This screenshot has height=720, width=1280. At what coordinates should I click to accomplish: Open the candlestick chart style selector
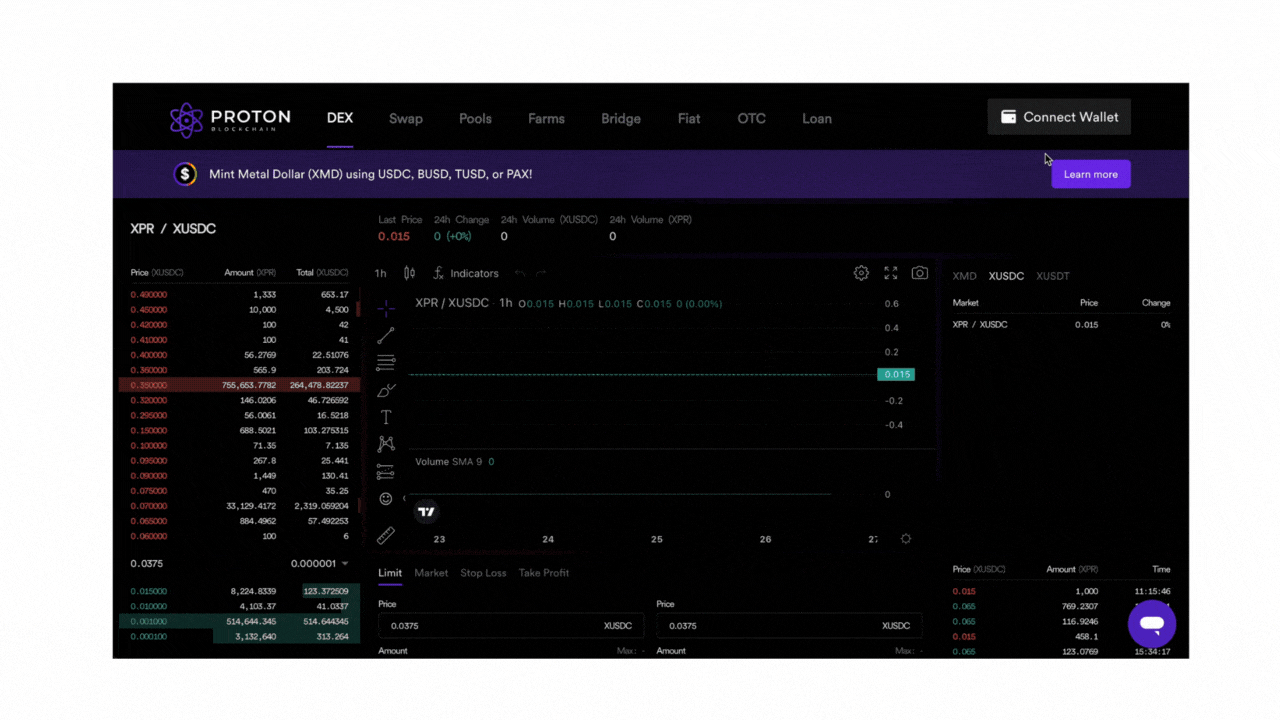(x=409, y=273)
